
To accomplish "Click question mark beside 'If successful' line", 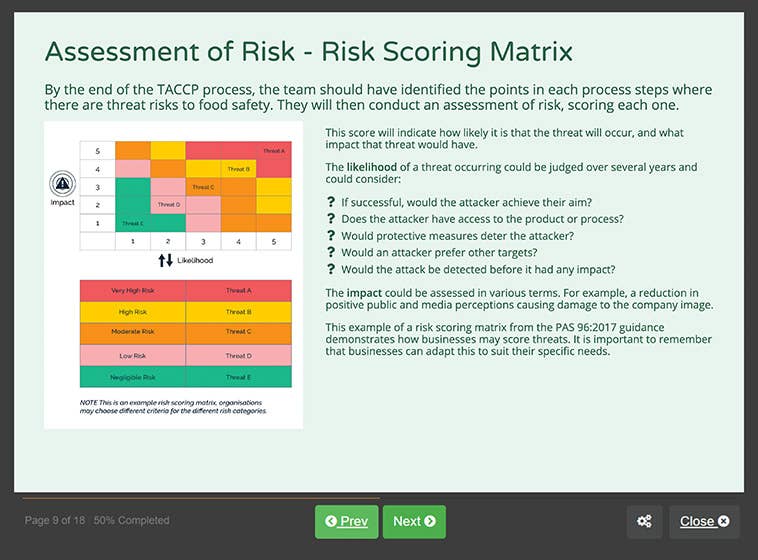I will (331, 202).
